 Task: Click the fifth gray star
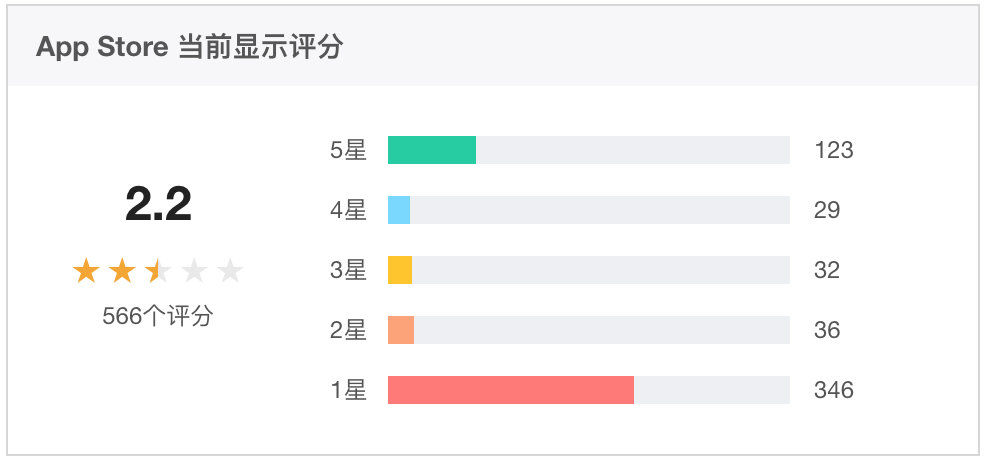[x=230, y=271]
